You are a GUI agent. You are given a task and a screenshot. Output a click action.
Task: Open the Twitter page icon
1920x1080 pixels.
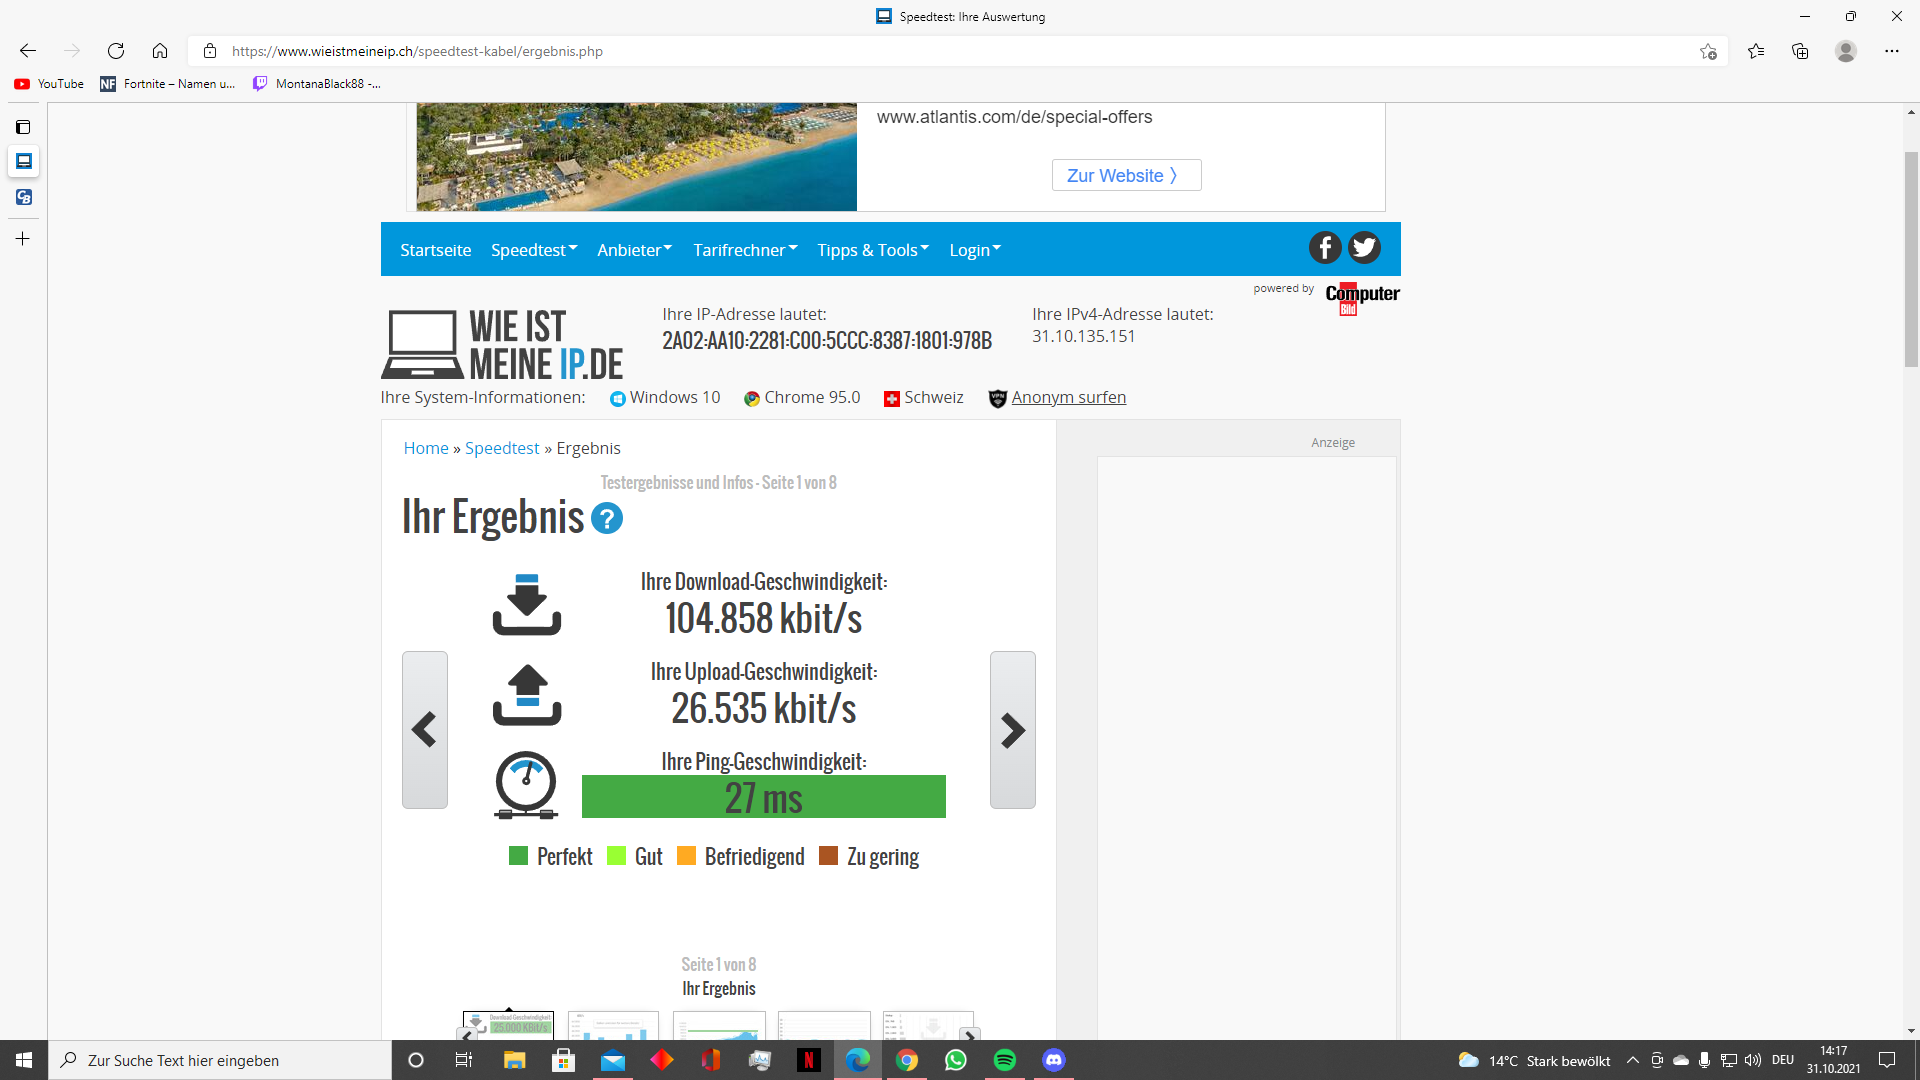1364,248
